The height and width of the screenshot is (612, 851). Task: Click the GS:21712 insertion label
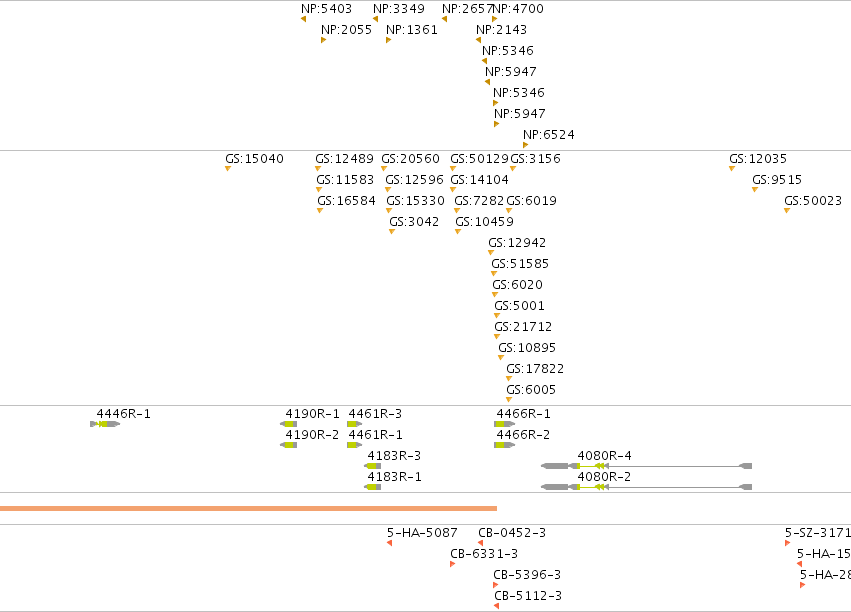523,327
